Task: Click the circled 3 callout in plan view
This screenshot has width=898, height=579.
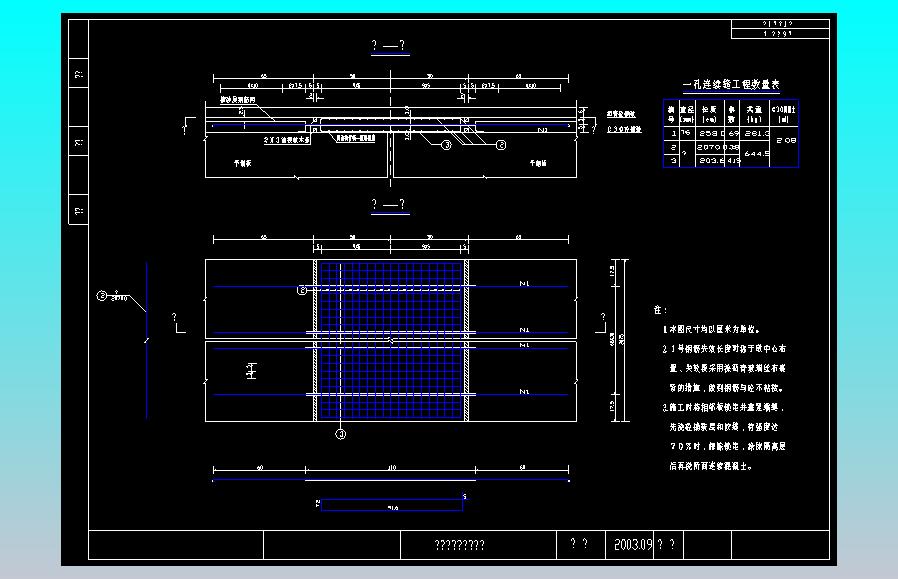Action: [x=341, y=434]
